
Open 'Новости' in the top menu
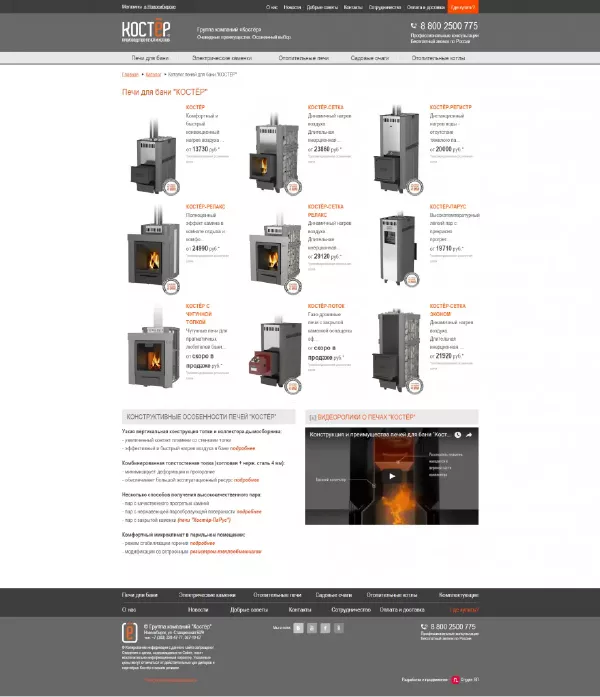(292, 7)
